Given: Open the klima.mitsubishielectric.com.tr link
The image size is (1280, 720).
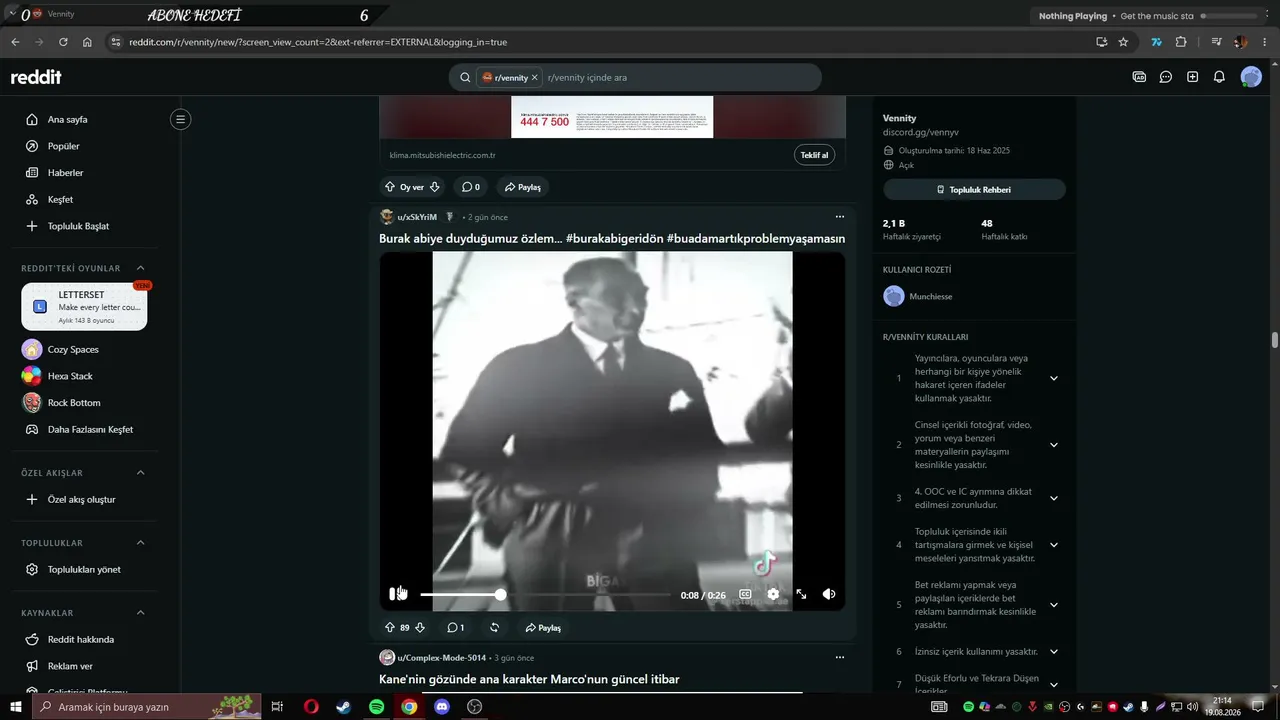Looking at the screenshot, I should tap(443, 155).
